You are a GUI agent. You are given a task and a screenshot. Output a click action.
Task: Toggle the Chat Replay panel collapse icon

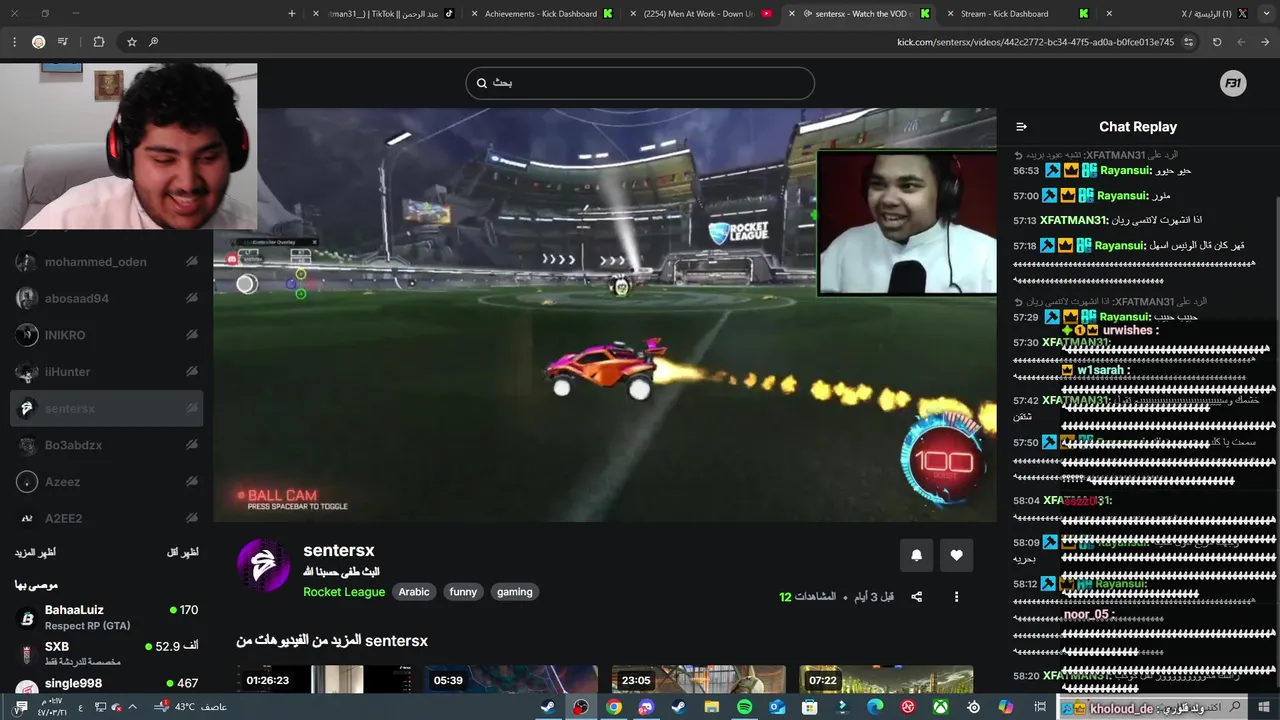click(x=1021, y=127)
